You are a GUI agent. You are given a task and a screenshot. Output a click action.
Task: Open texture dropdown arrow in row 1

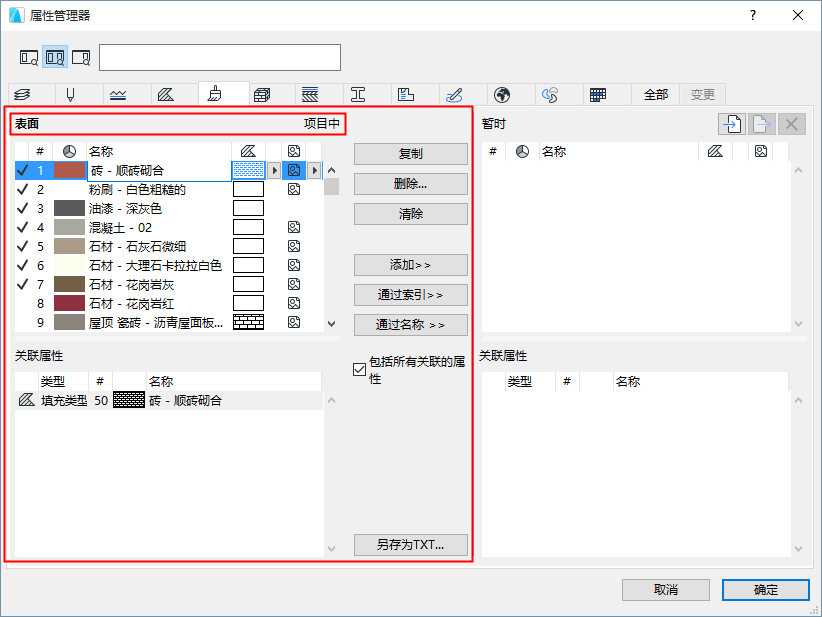(x=315, y=170)
